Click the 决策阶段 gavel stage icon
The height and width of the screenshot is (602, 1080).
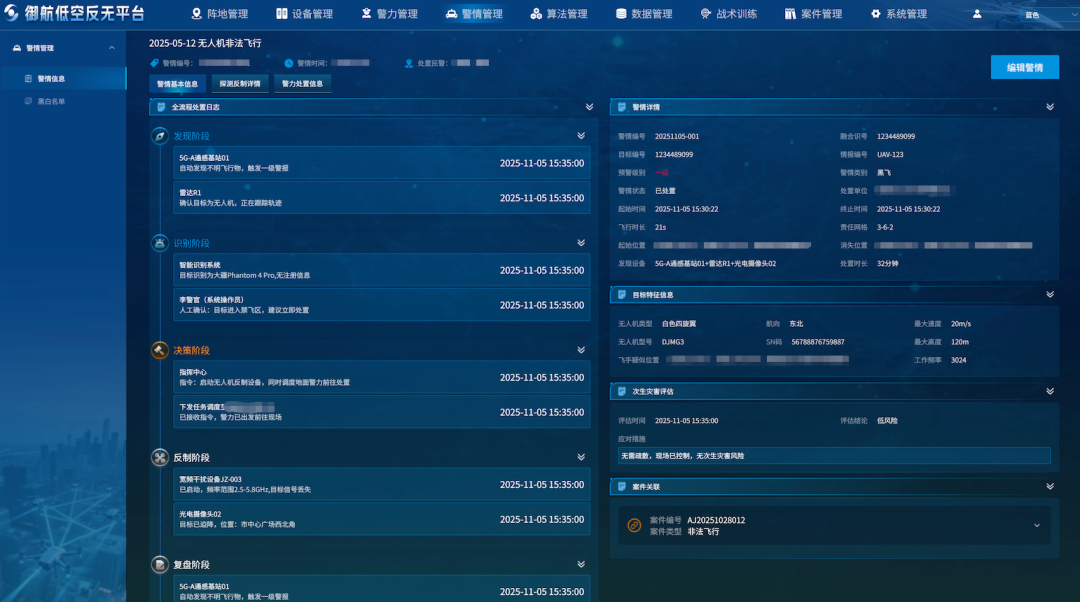click(160, 350)
